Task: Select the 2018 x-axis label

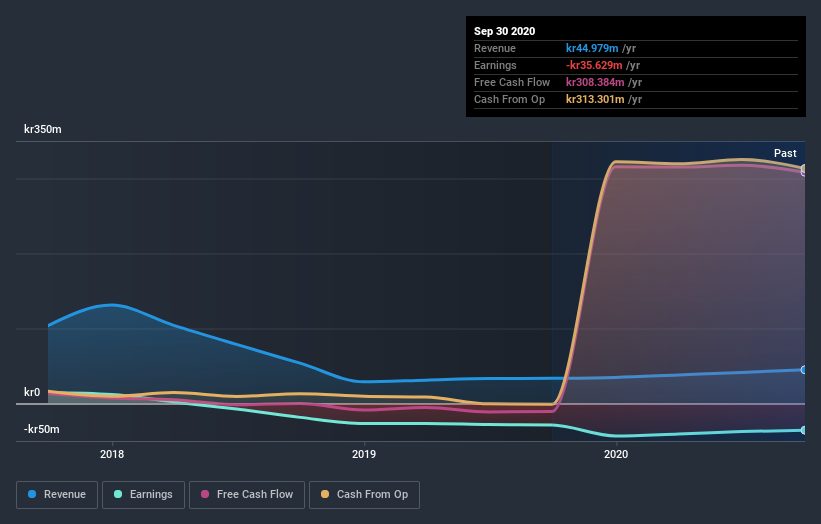Action: (112, 454)
